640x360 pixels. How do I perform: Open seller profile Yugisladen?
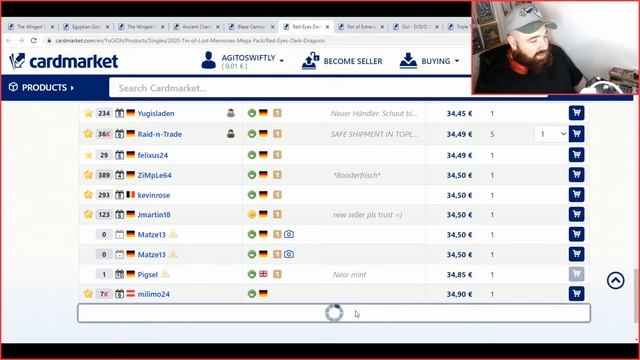tap(156, 113)
